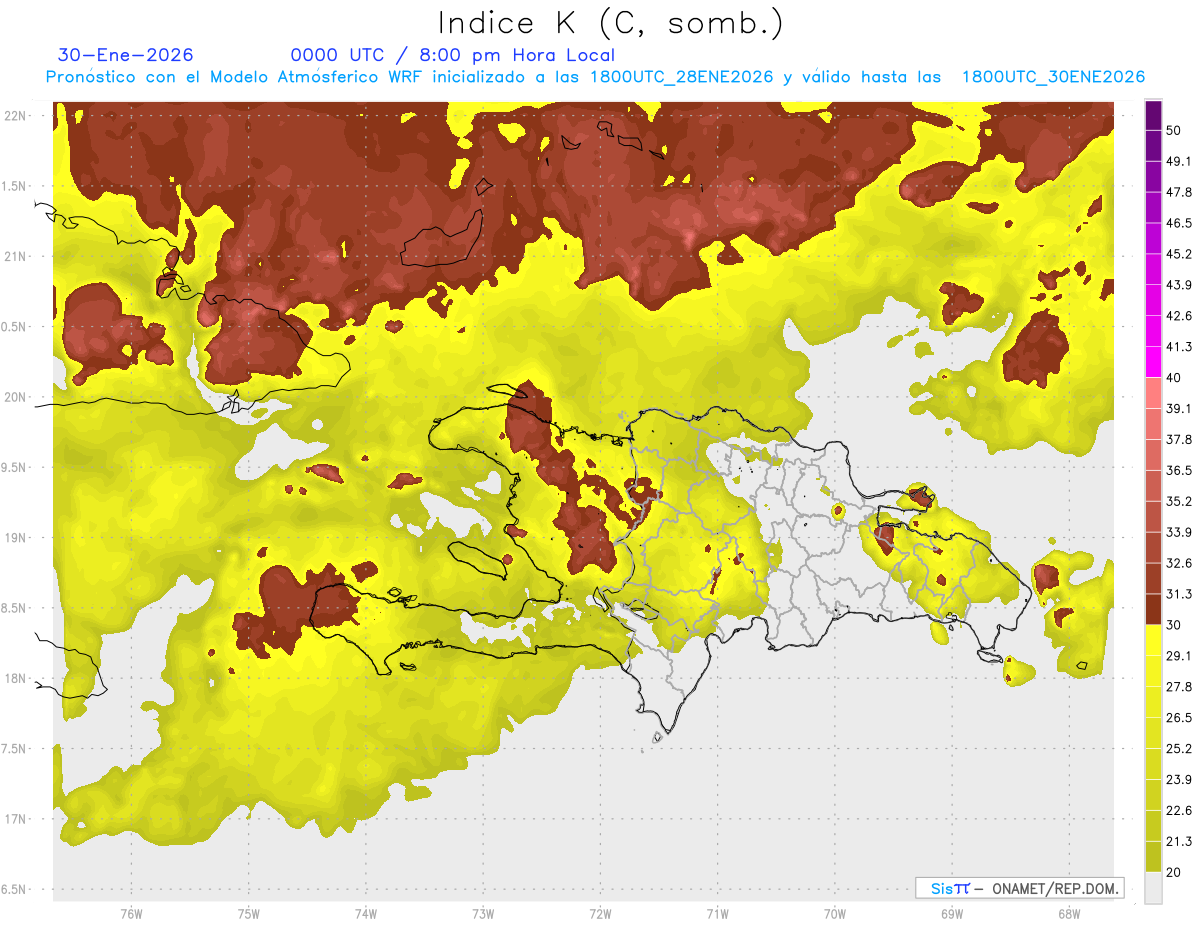Click the legend value "31.3"
1200x927 pixels.
[x=1180, y=594]
